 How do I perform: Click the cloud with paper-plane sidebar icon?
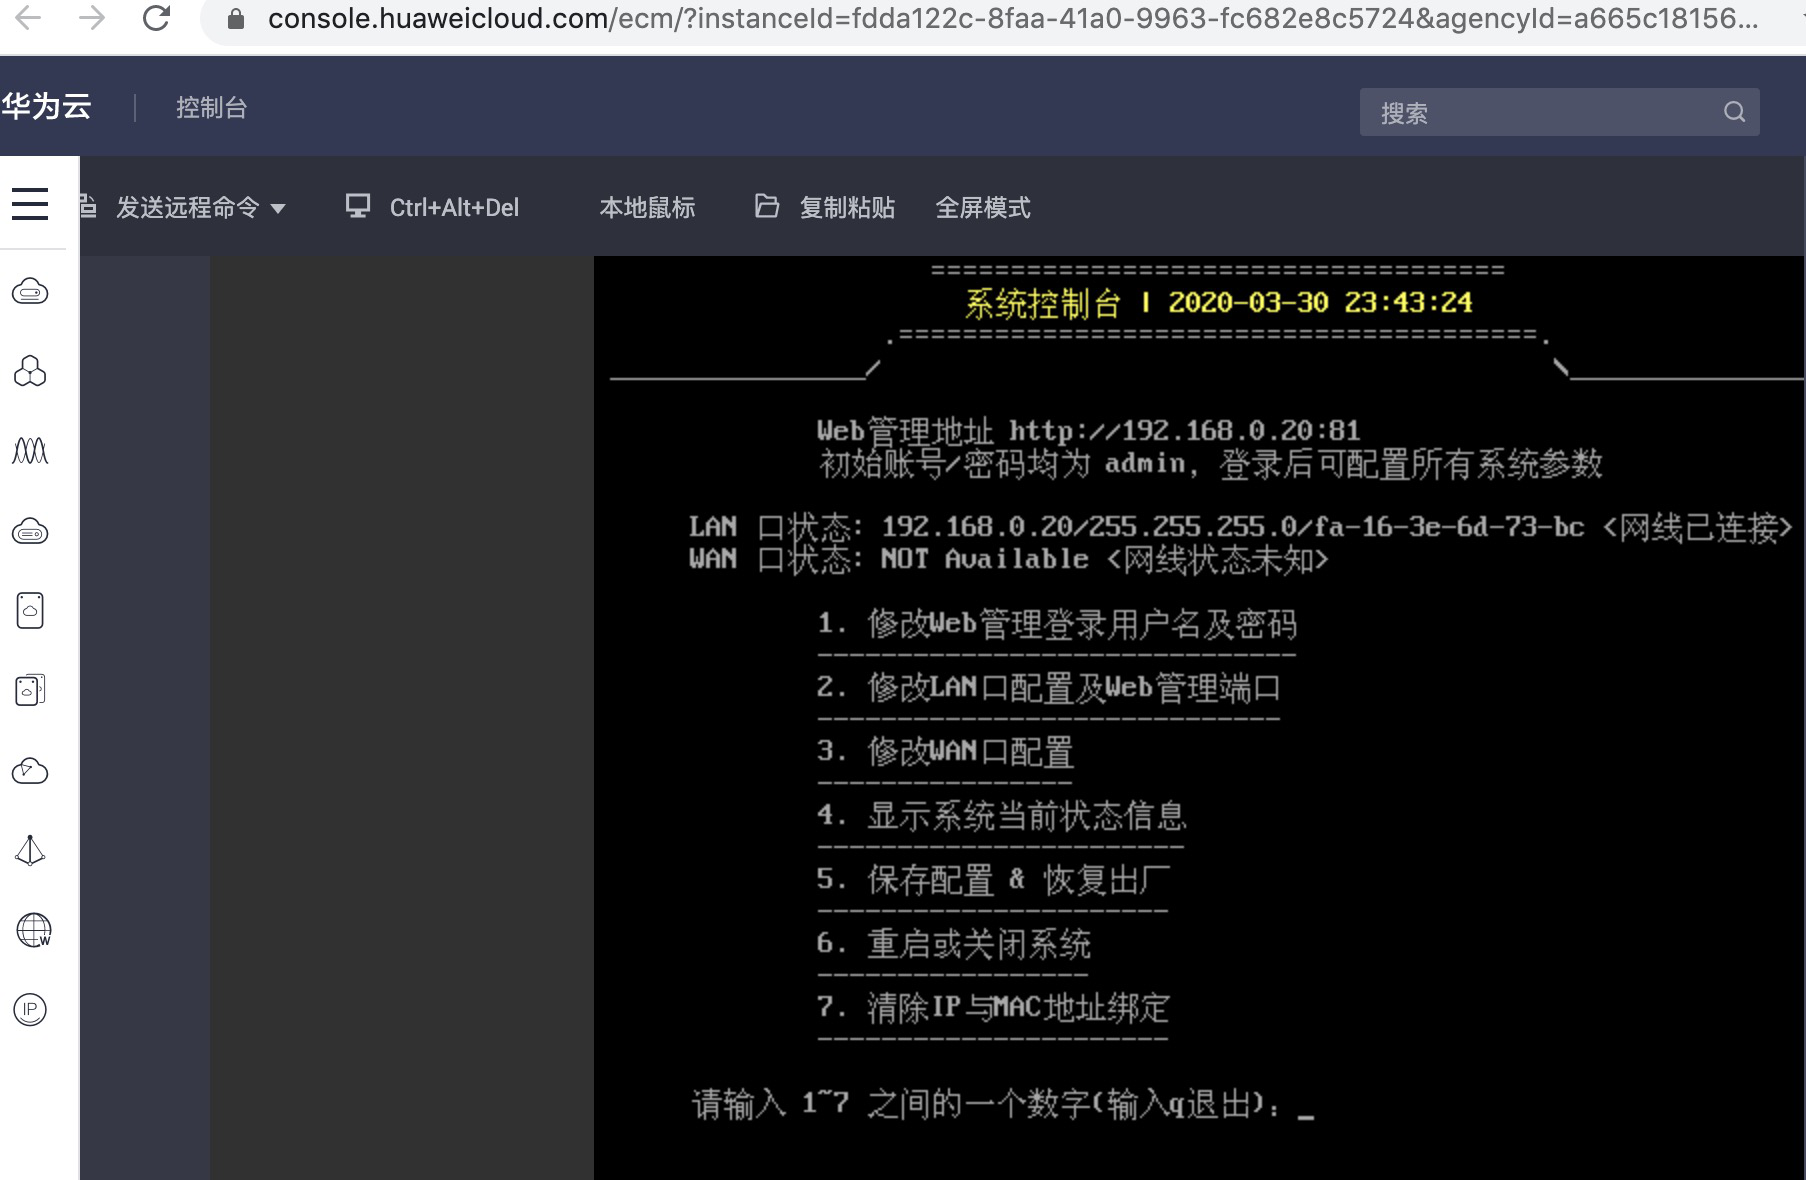click(x=30, y=771)
